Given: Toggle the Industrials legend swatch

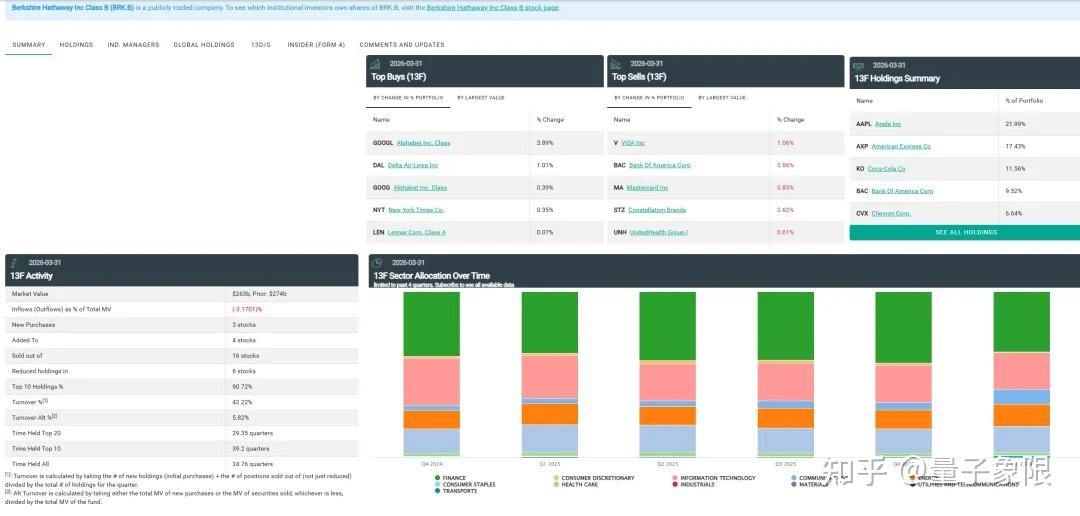Looking at the screenshot, I should (674, 484).
